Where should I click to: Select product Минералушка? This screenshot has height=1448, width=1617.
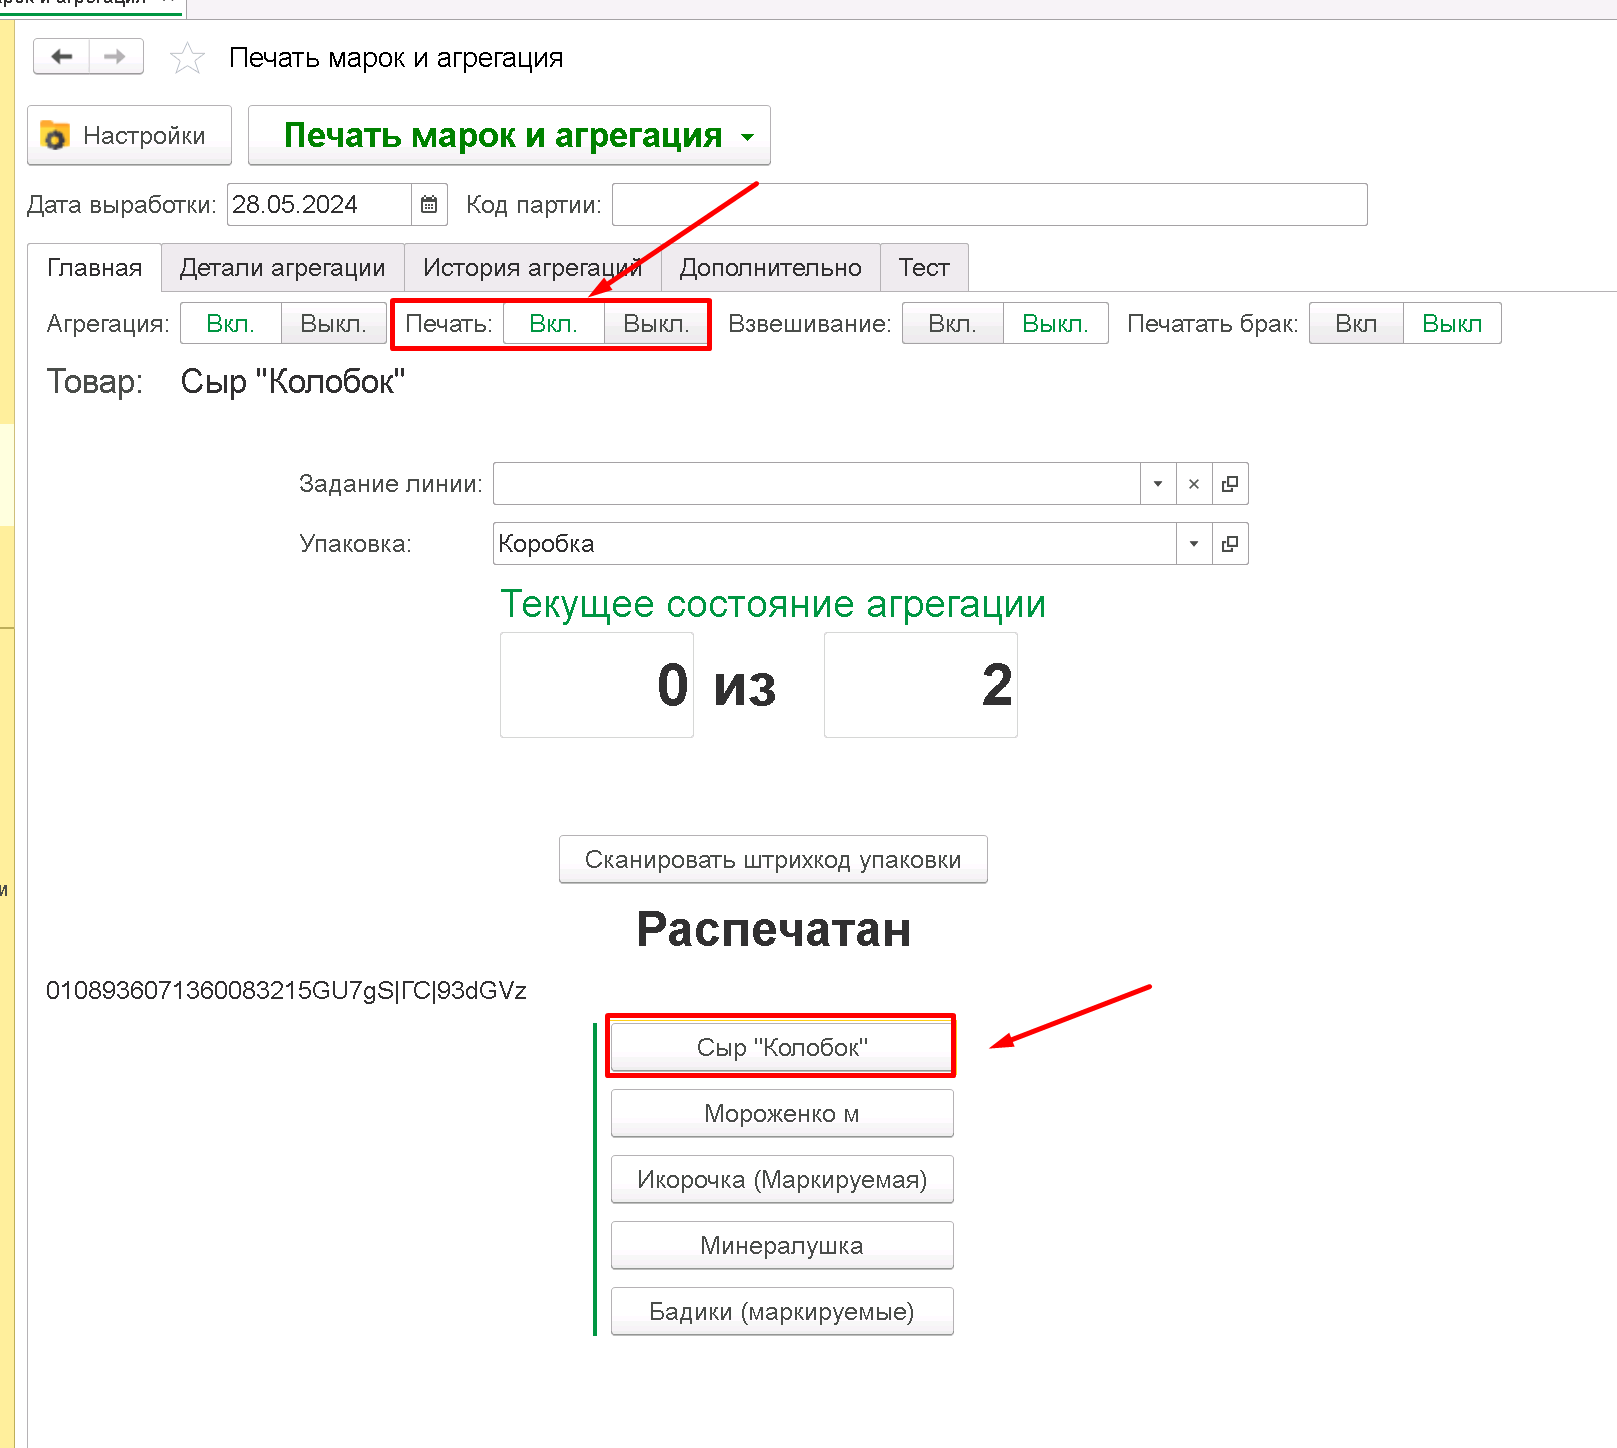pos(782,1245)
